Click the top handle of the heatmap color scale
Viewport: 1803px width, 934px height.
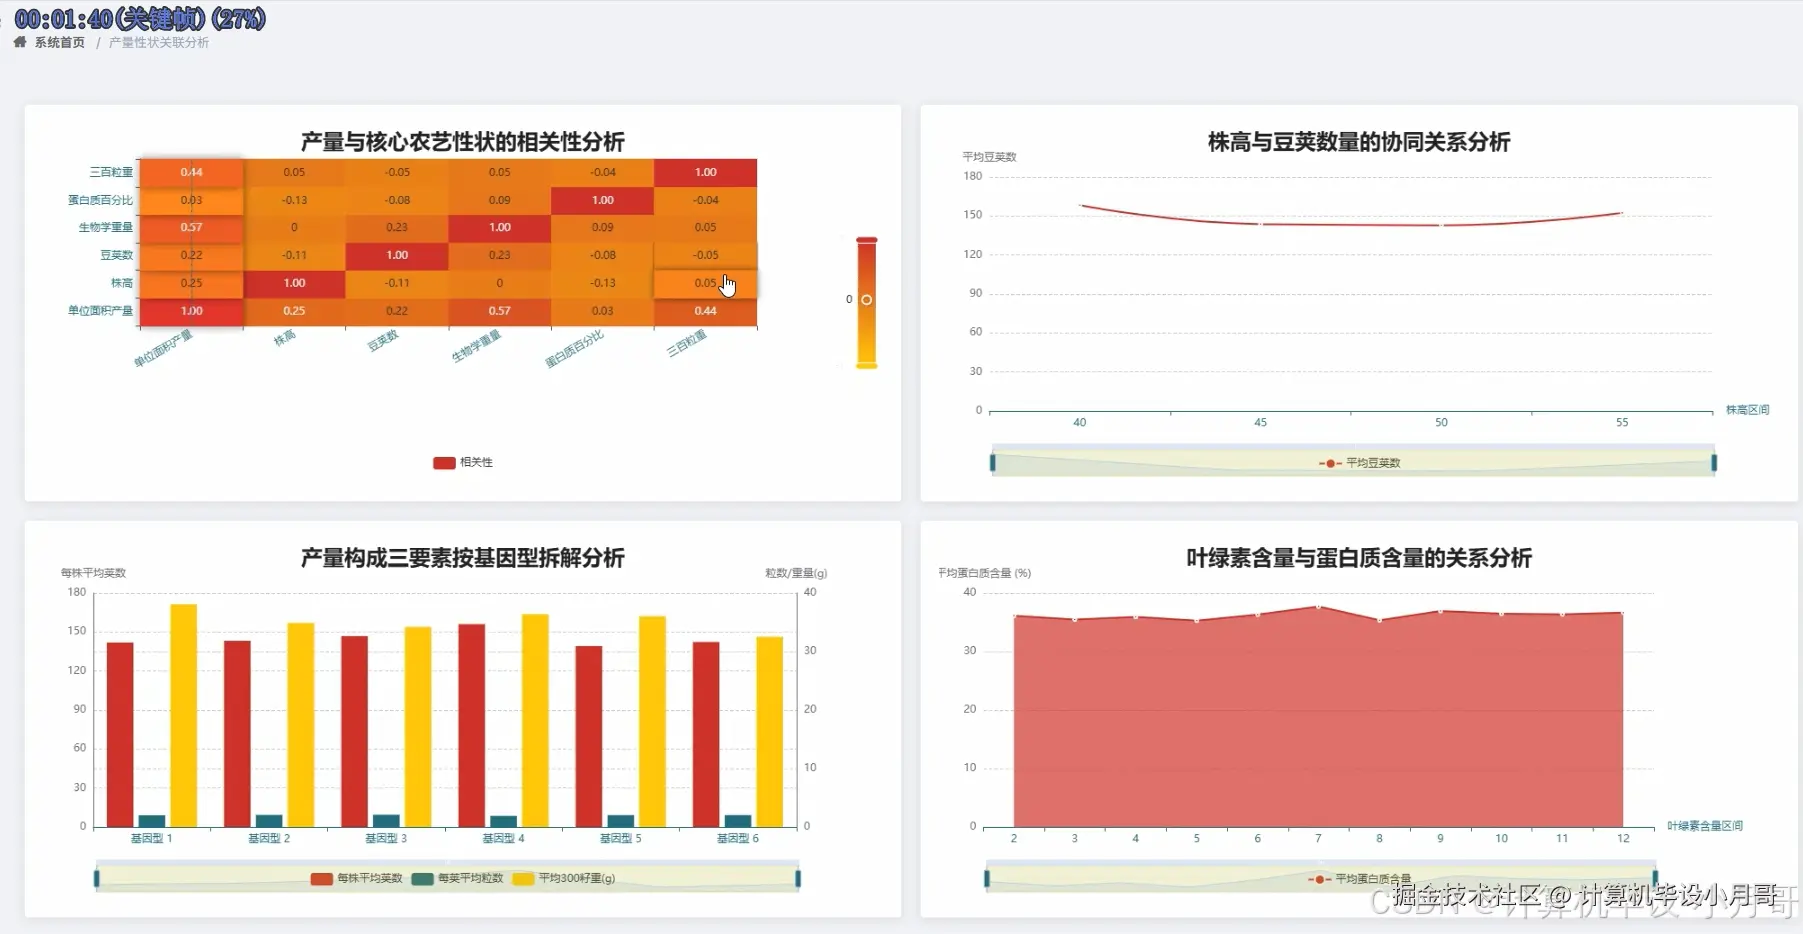(x=867, y=240)
